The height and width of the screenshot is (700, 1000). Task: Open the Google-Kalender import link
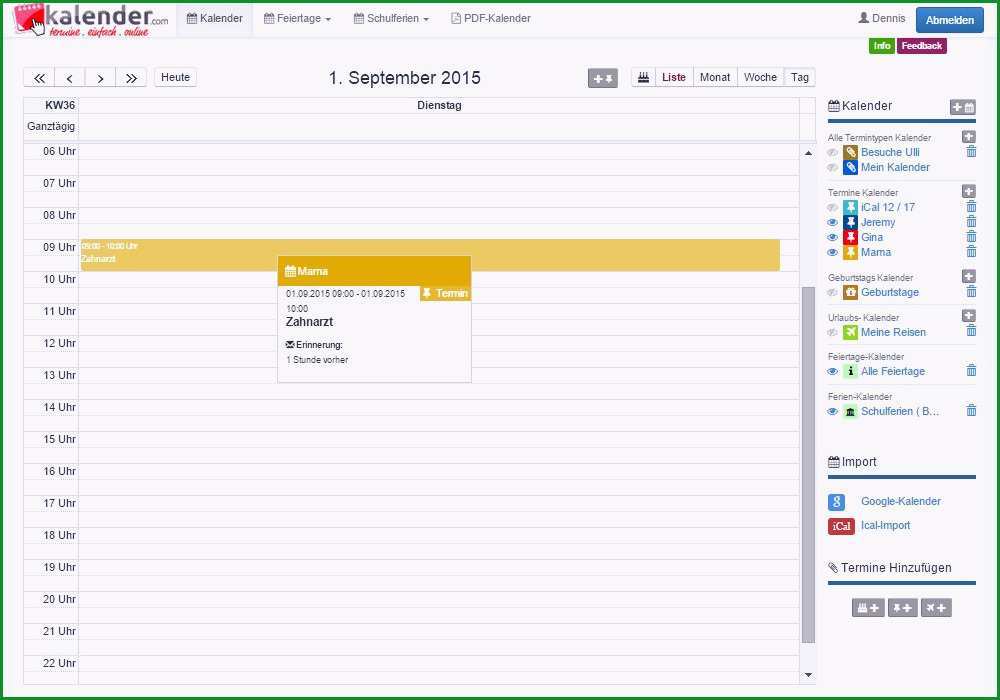point(901,501)
